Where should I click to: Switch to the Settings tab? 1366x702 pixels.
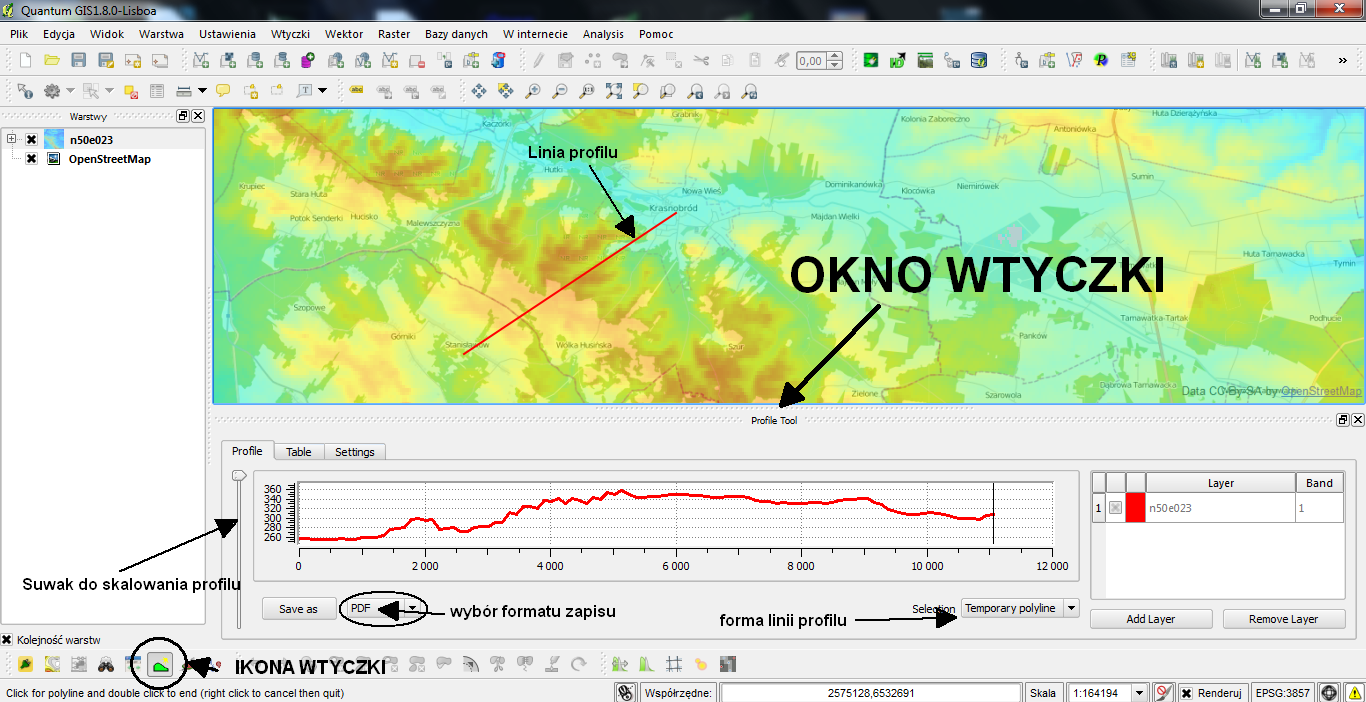354,452
